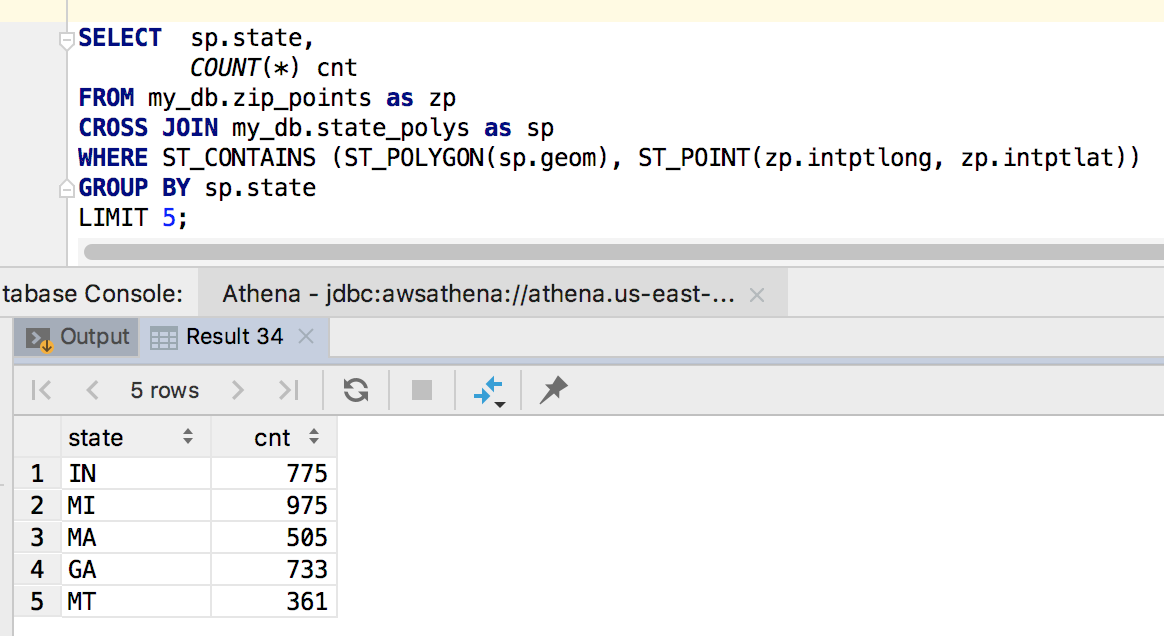
Task: Select the cell containing MA
Action: point(136,537)
